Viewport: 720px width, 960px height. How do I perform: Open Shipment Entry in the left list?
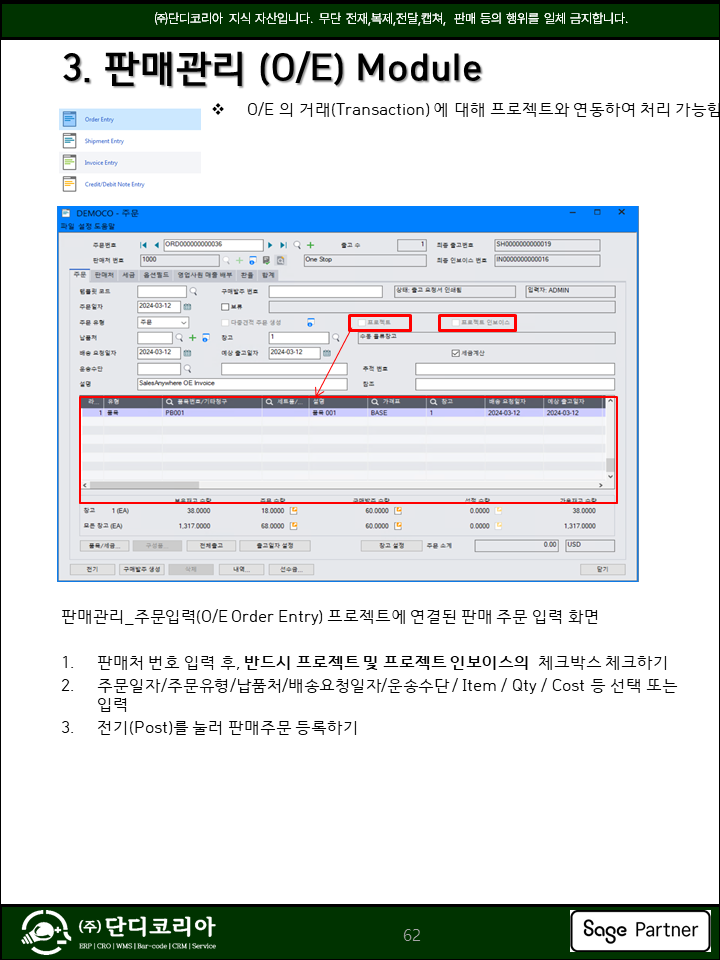(x=130, y=141)
